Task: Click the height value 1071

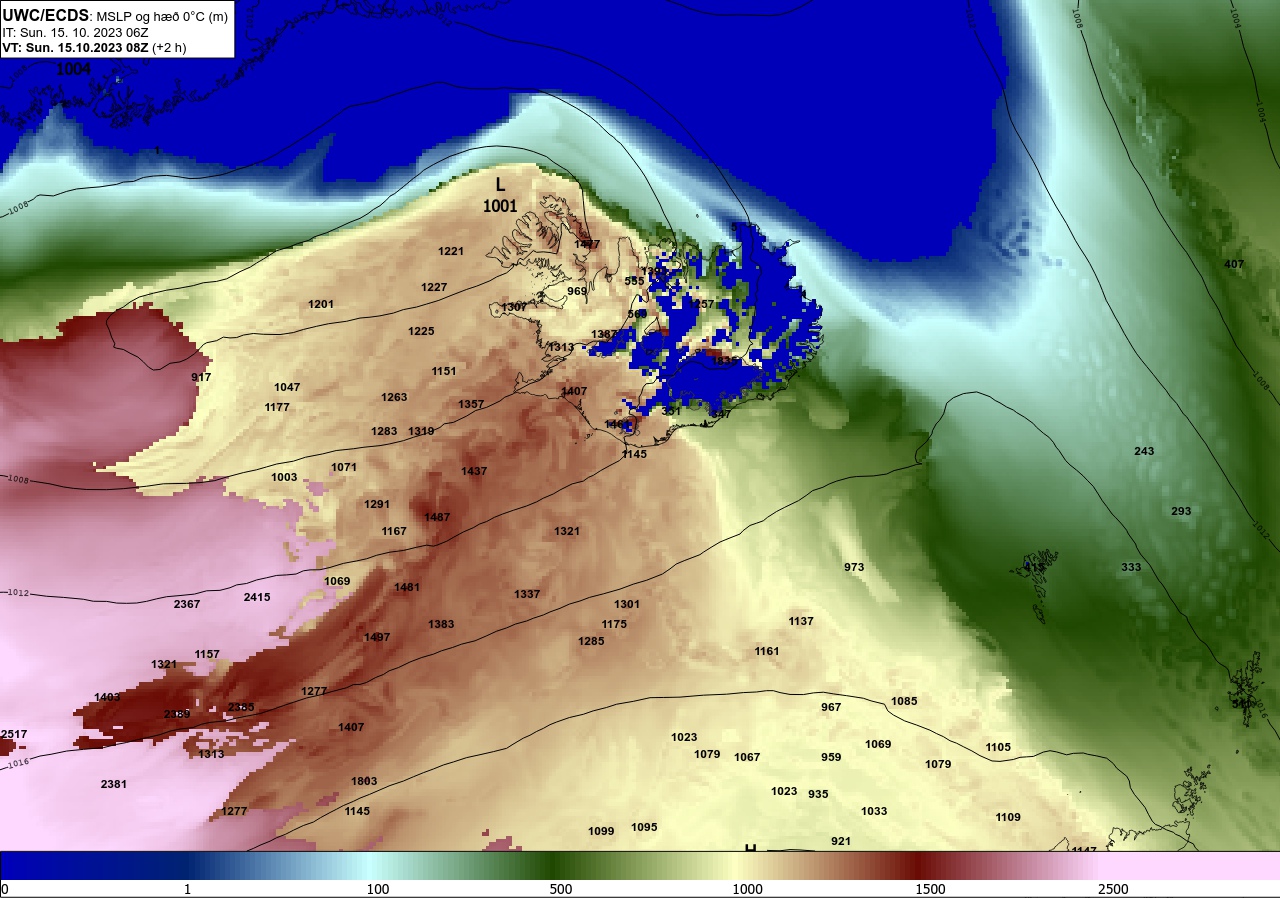Action: click(x=344, y=467)
